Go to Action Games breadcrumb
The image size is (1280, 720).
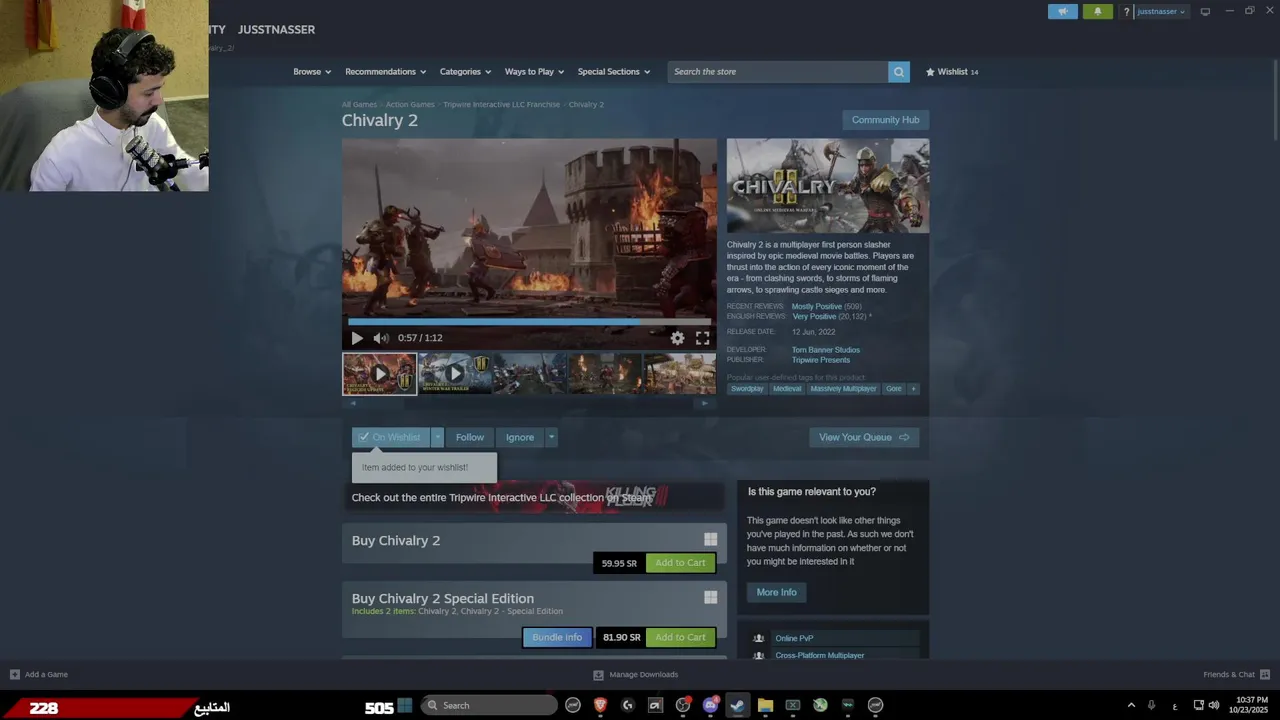tap(410, 105)
